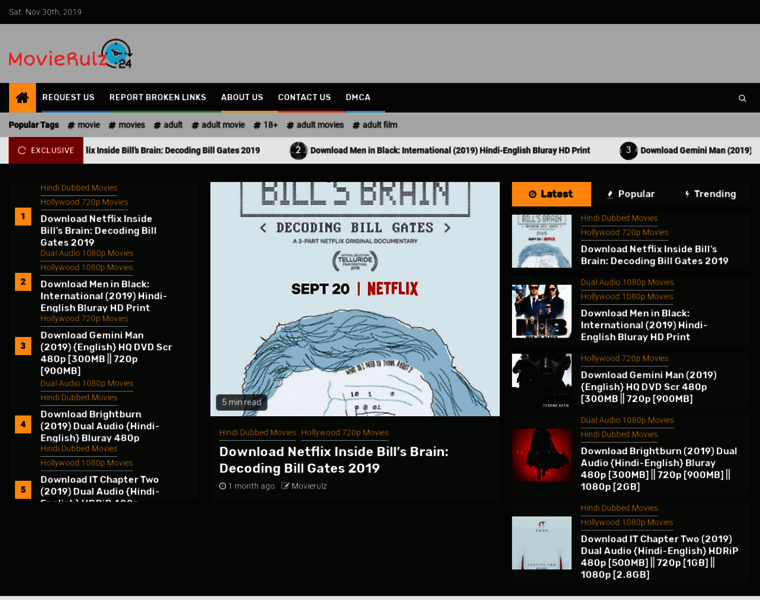Switch to the Latest tab
The image size is (760, 600).
click(551, 194)
